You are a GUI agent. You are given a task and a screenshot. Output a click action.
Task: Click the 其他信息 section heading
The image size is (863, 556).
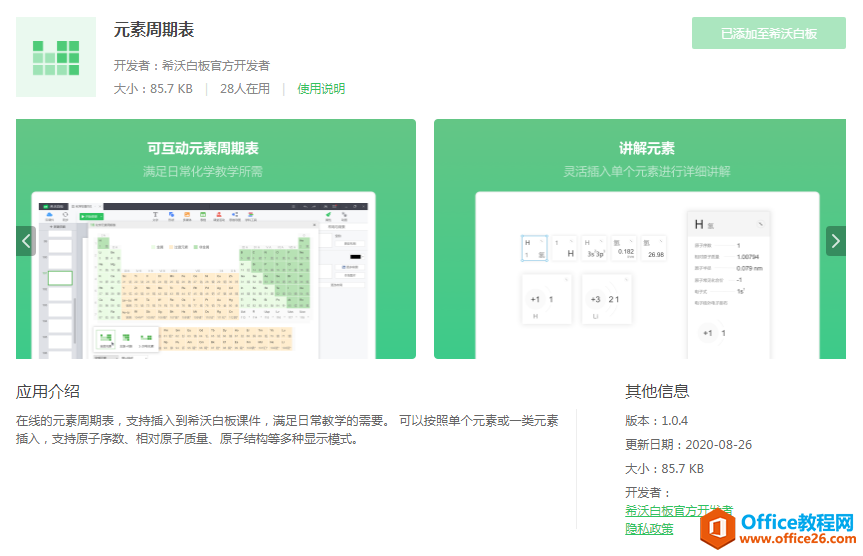pos(657,391)
